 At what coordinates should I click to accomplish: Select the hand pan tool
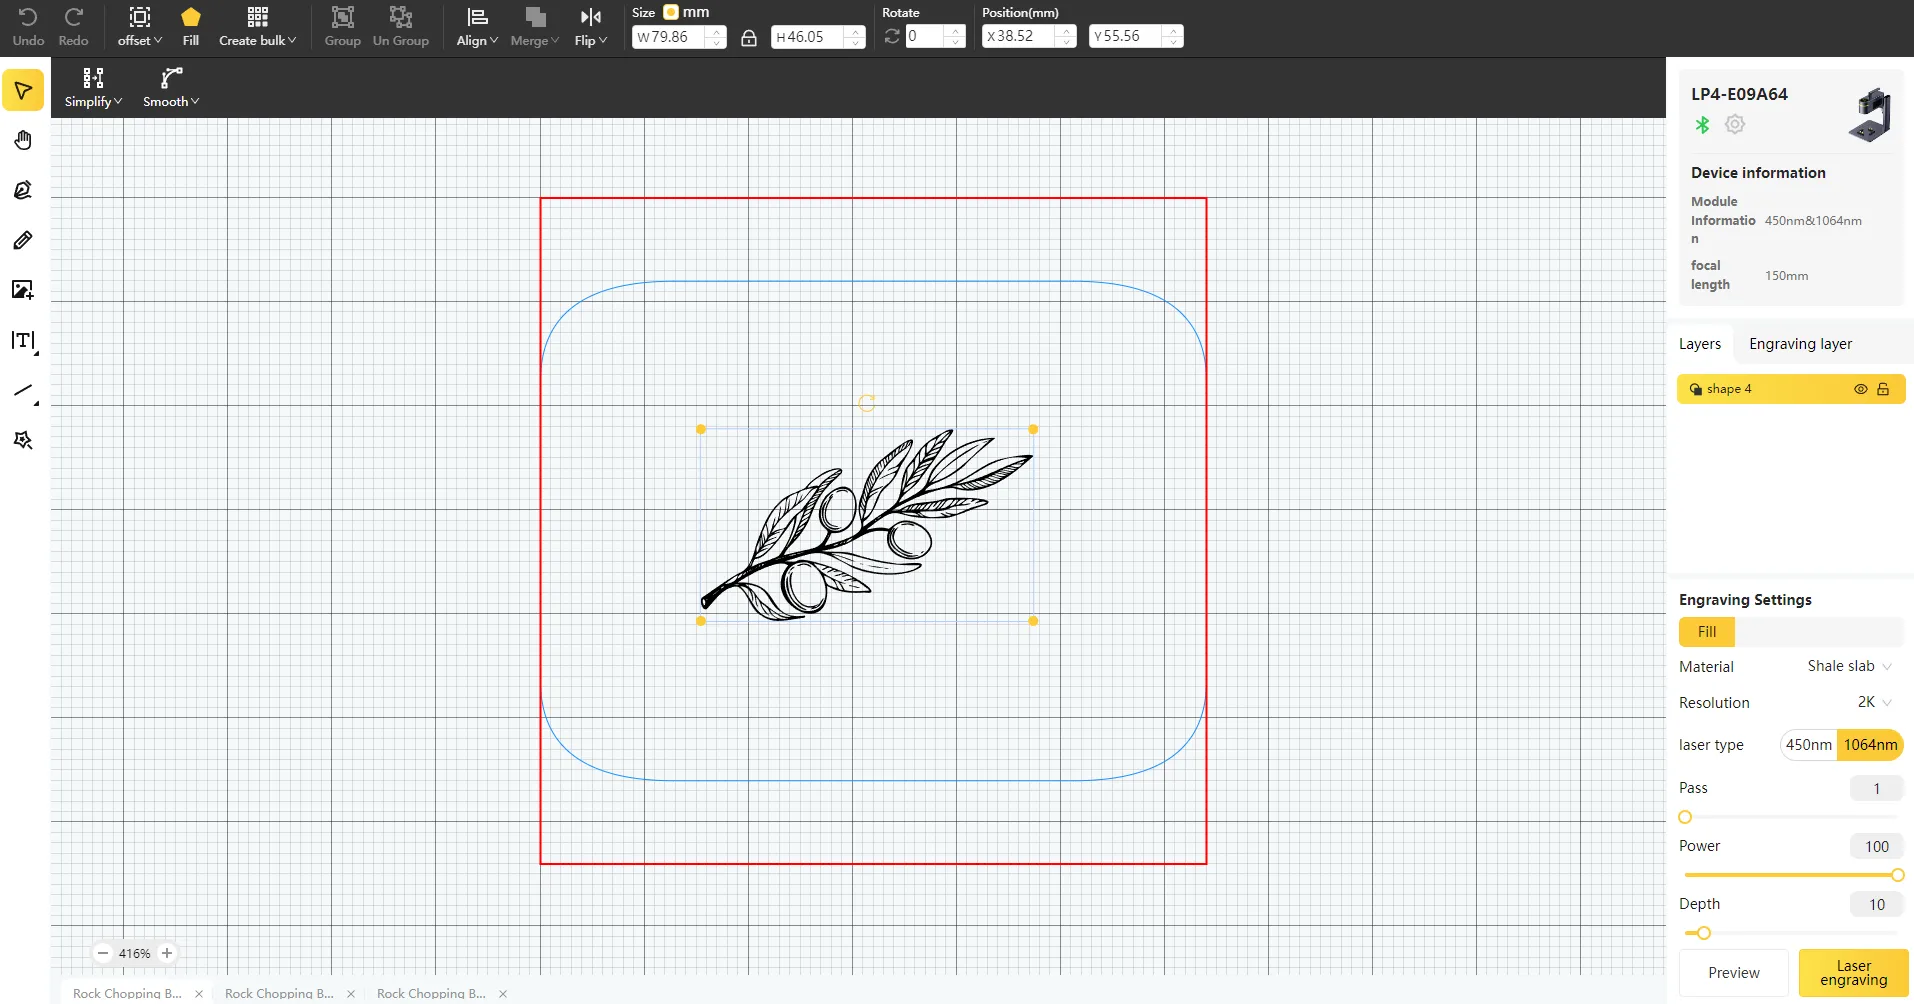pyautogui.click(x=23, y=140)
